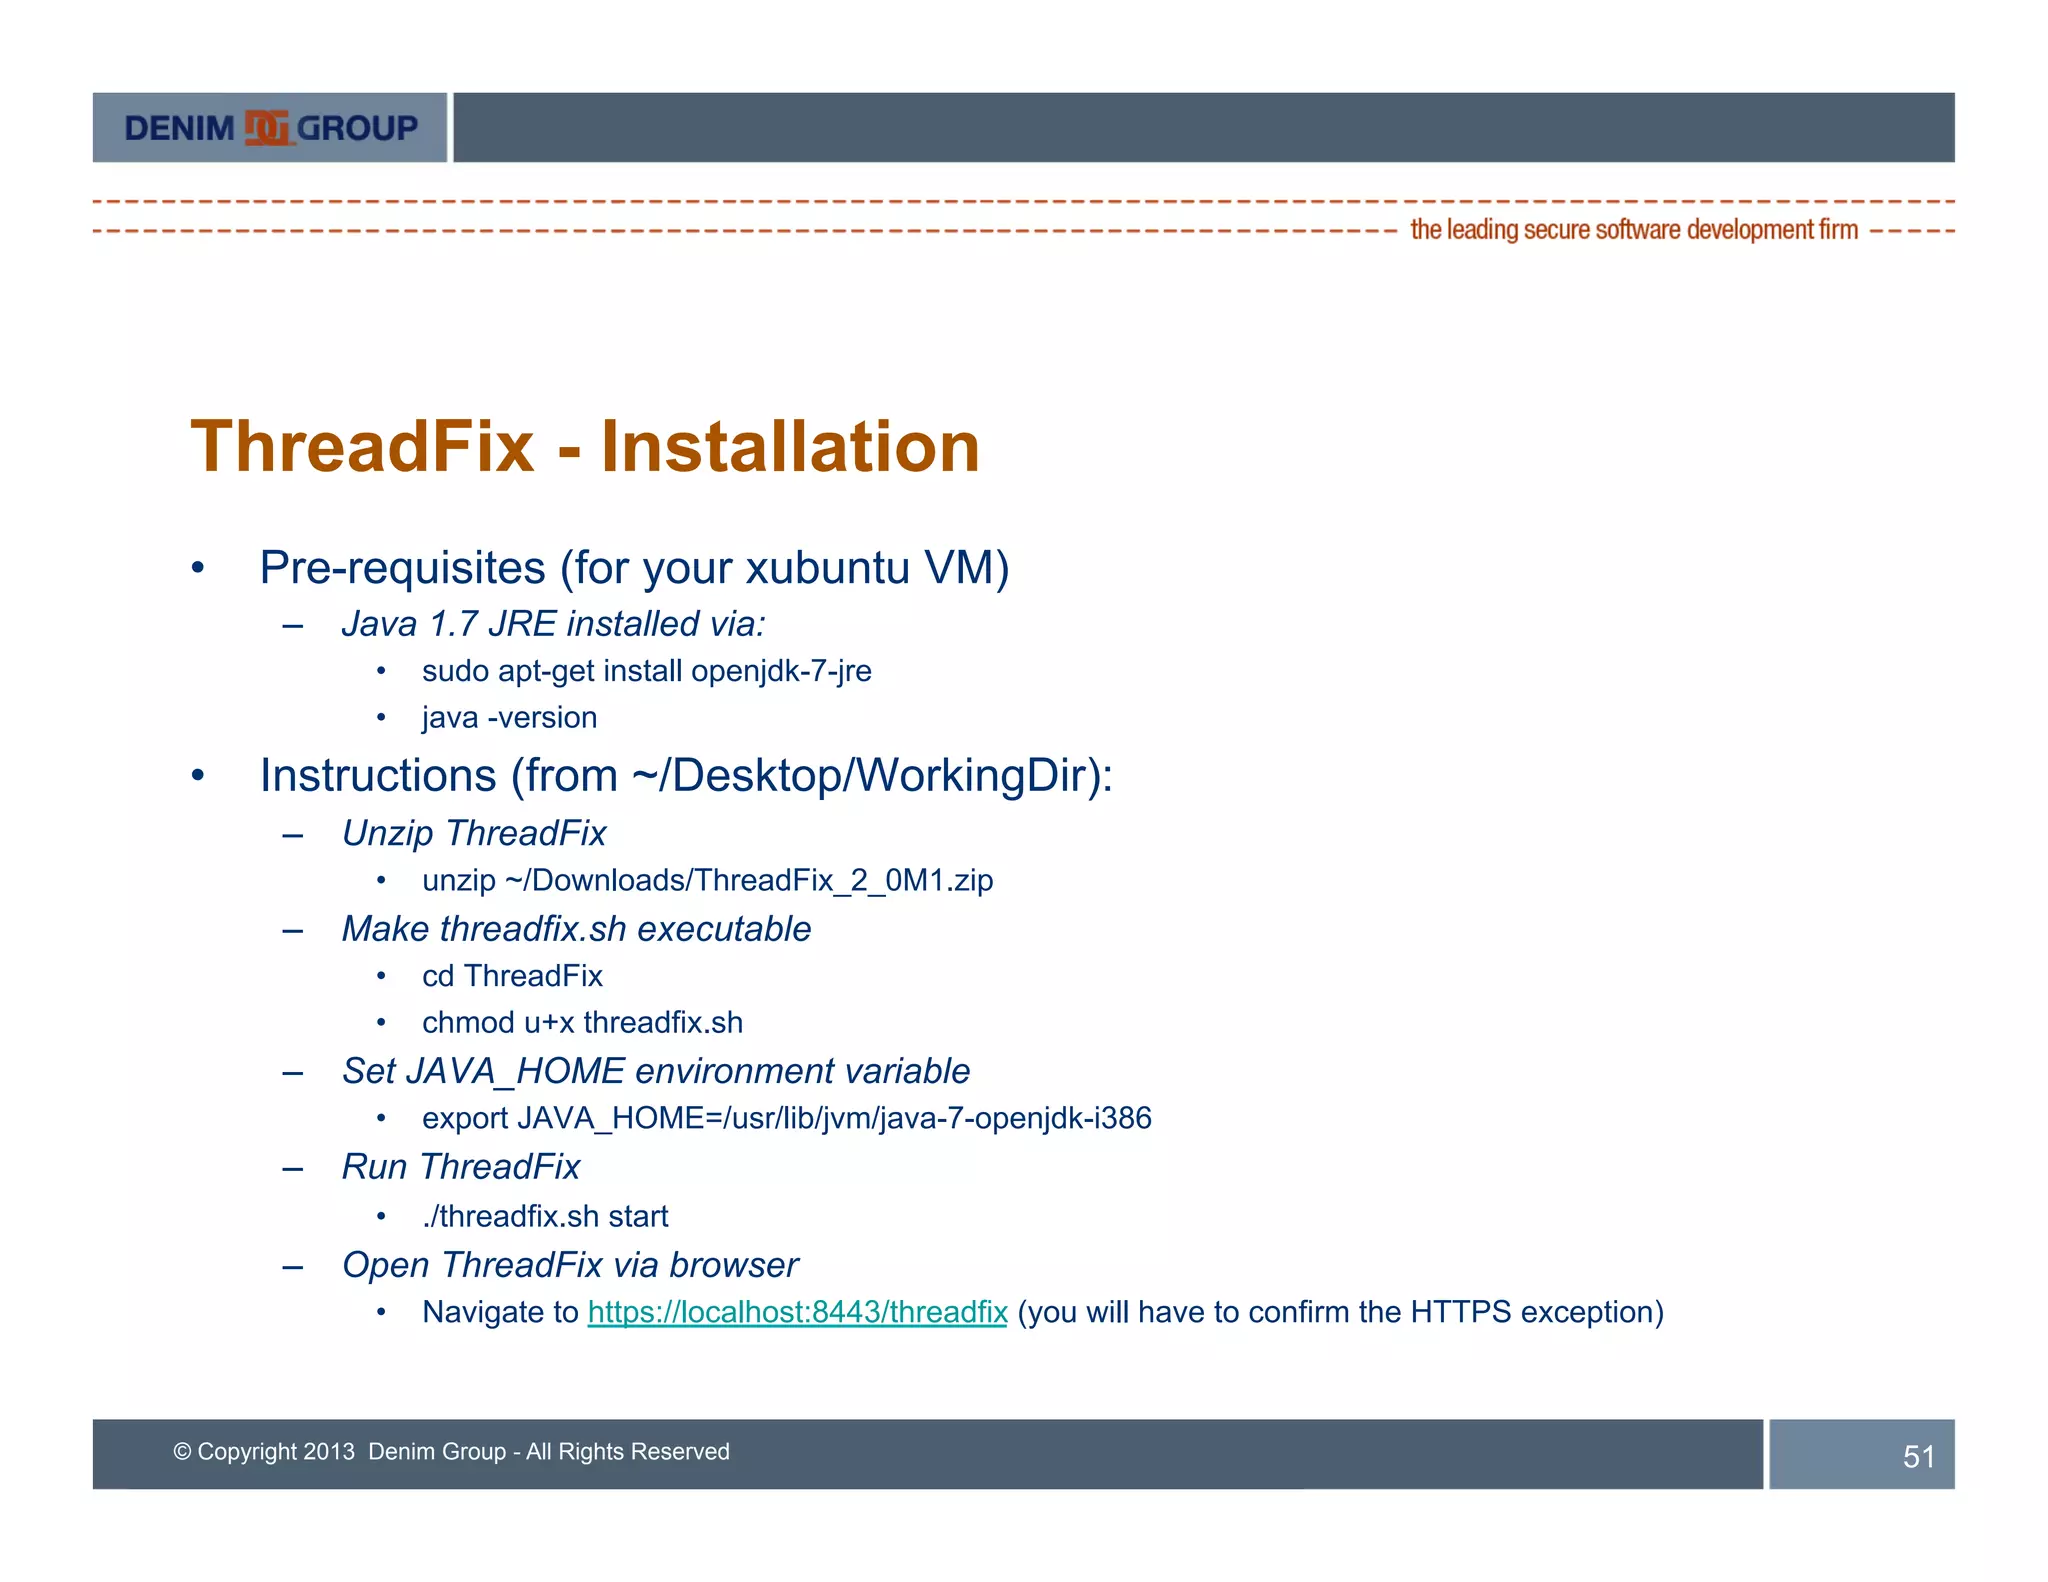Click the ./threadfix.sh start command
The height and width of the screenshot is (1582, 2048).
click(545, 1216)
